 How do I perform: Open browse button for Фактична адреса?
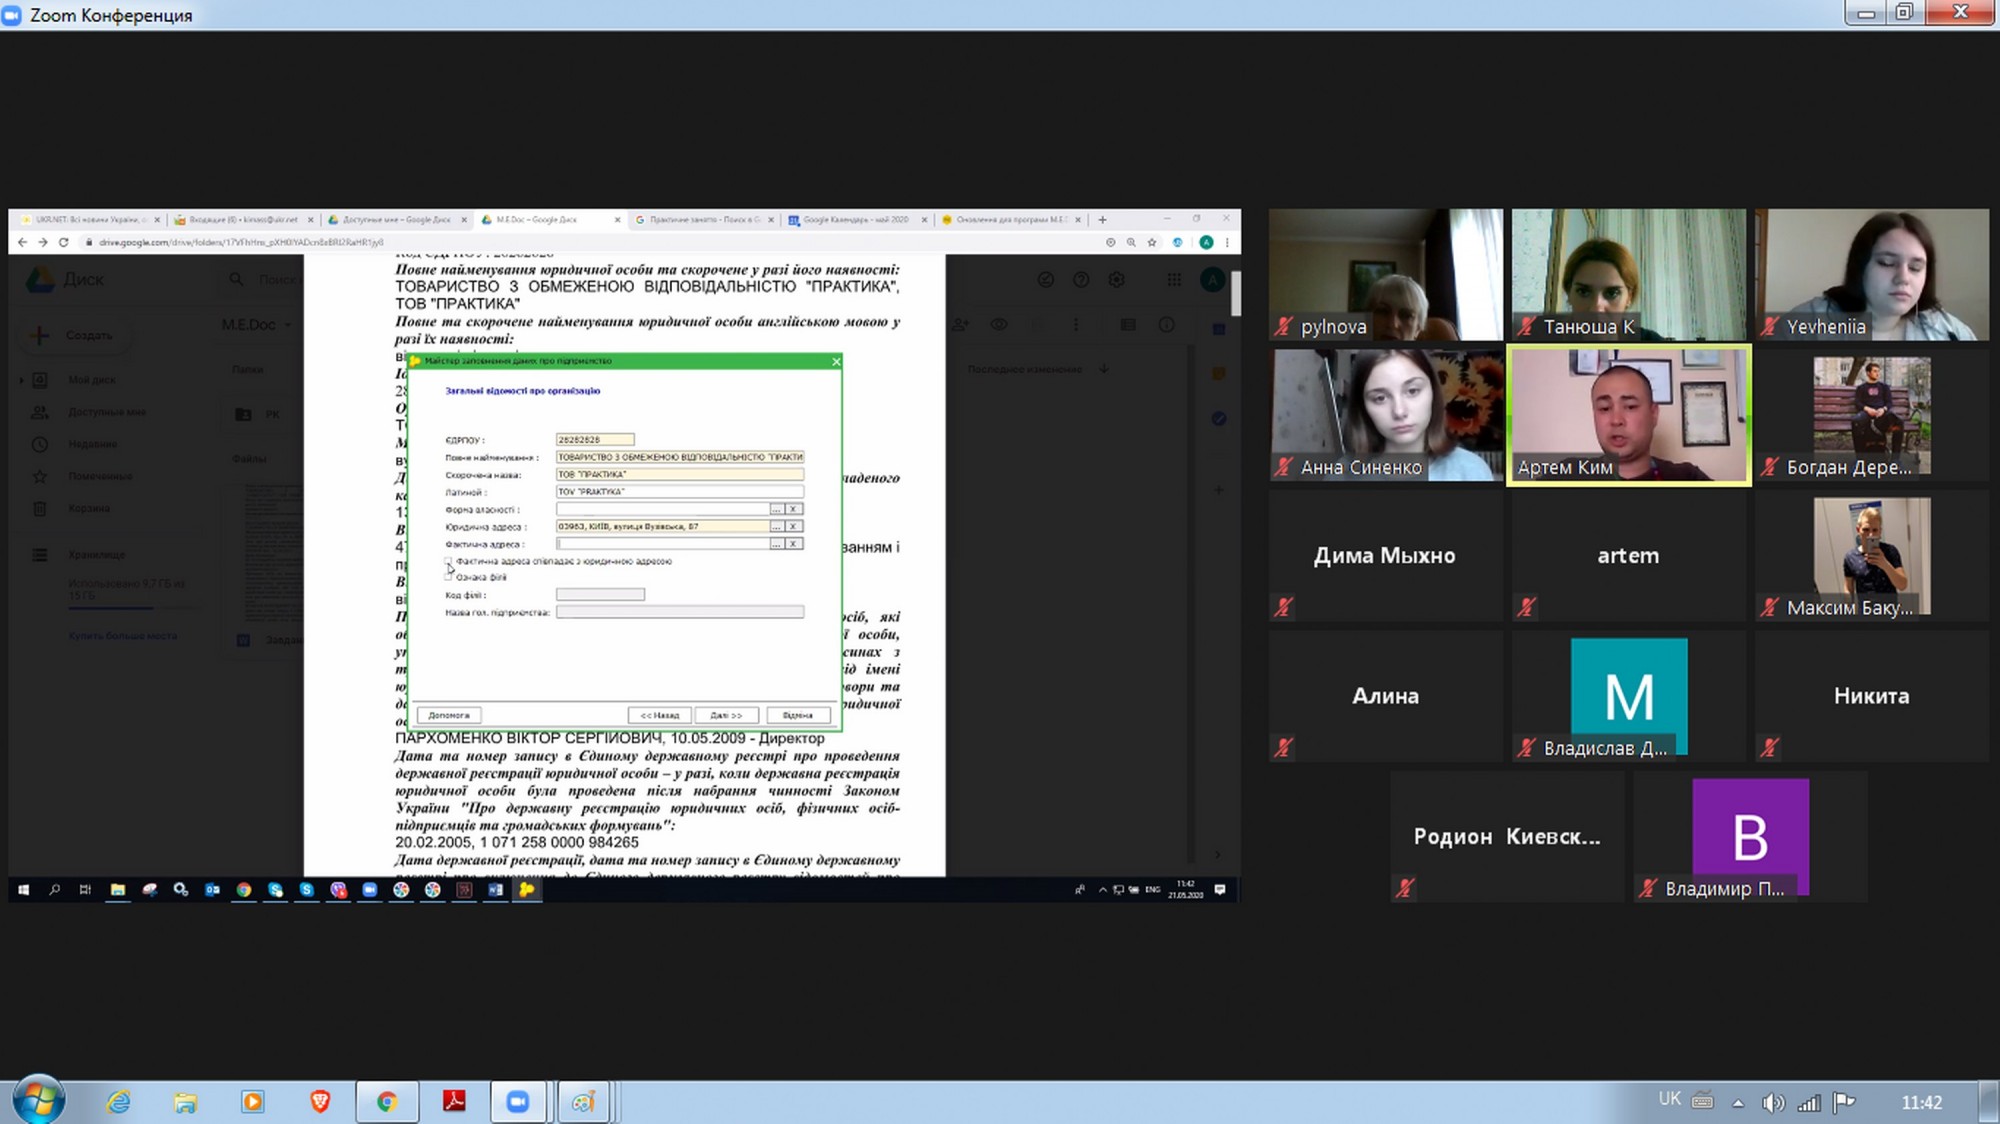pos(776,544)
